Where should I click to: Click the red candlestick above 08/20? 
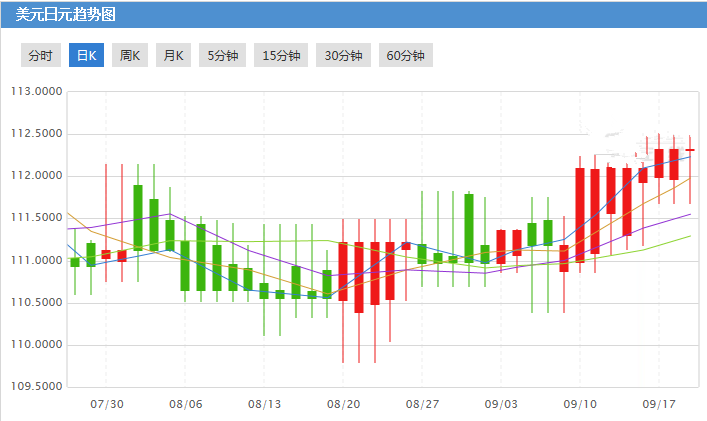pos(343,271)
